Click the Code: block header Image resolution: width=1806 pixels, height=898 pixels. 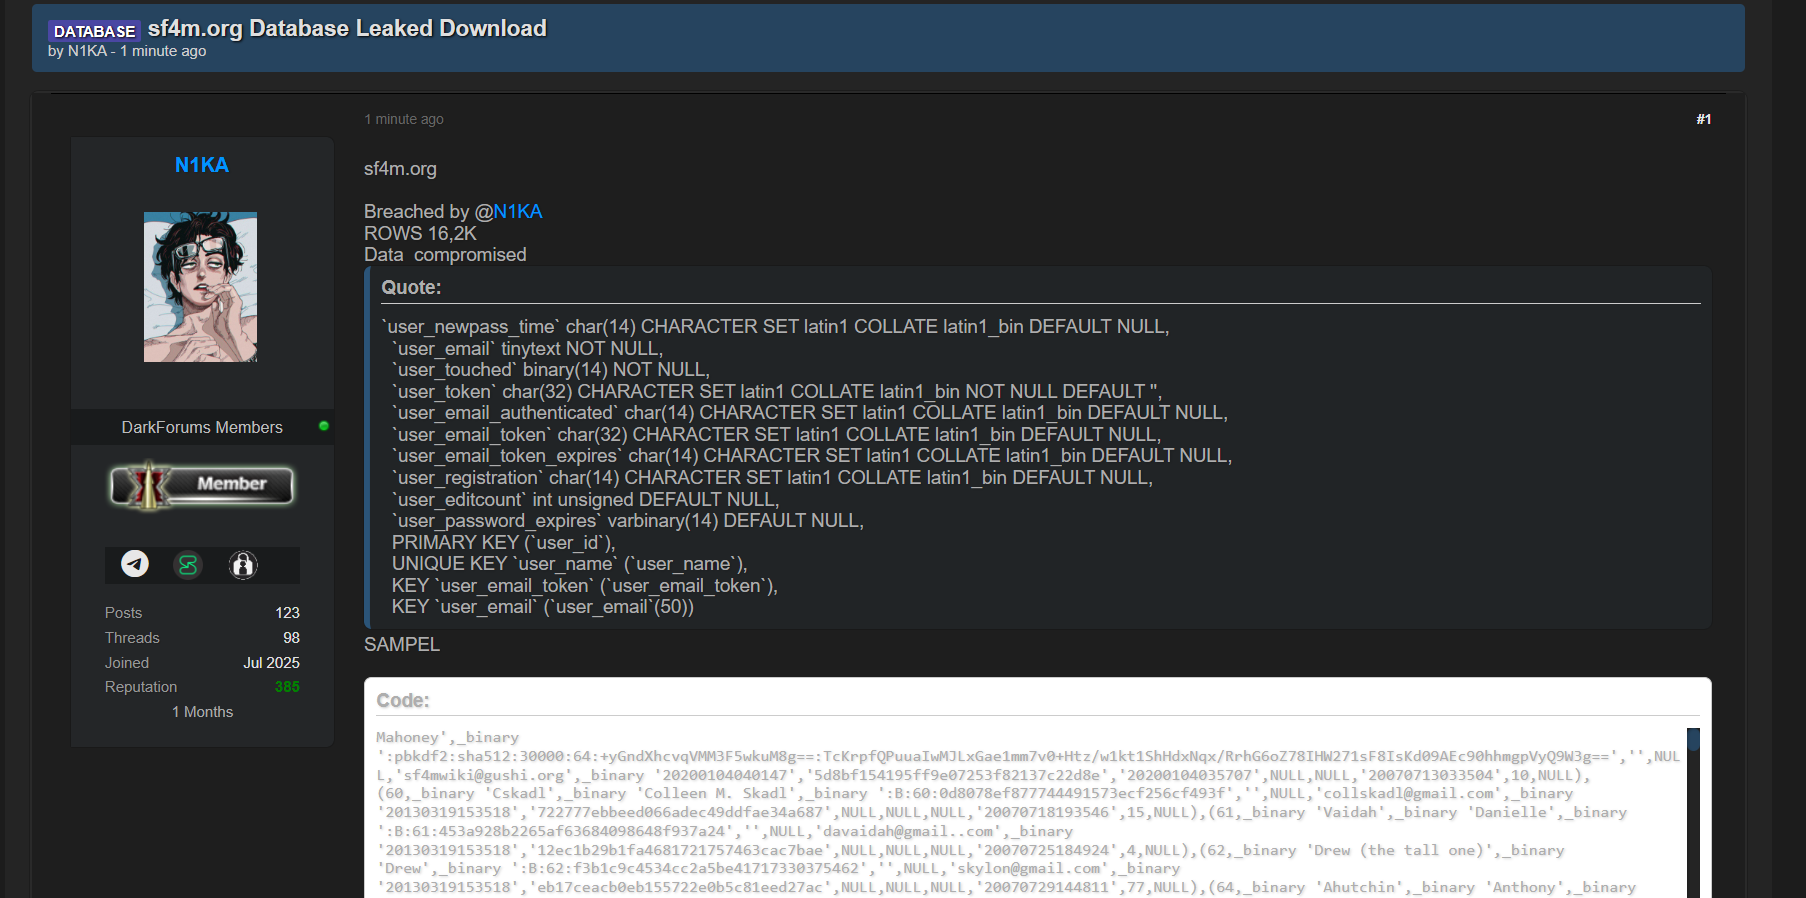click(x=402, y=701)
